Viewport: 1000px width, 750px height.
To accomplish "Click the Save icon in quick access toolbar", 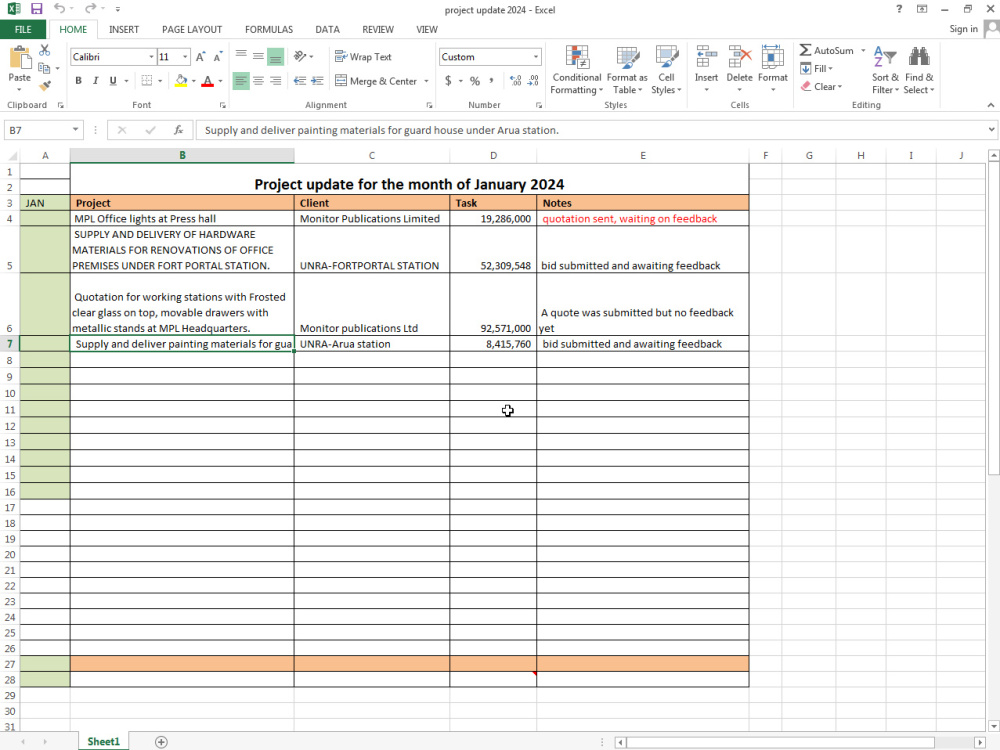I will (36, 9).
